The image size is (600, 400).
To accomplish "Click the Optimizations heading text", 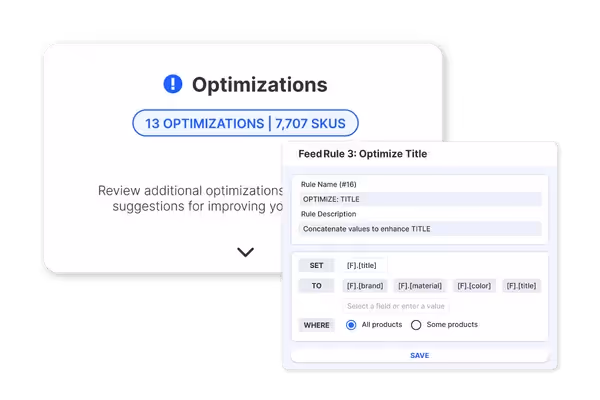I will pos(259,85).
